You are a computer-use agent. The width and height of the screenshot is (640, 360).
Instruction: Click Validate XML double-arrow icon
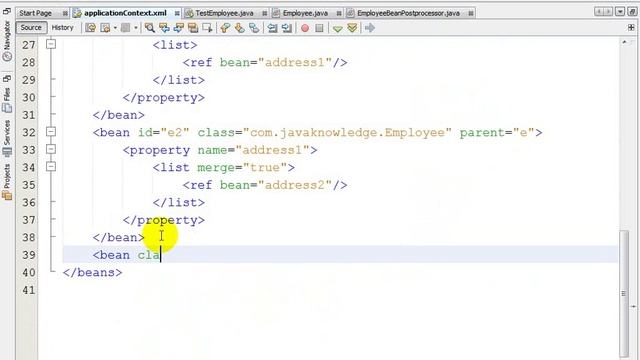click(352, 28)
